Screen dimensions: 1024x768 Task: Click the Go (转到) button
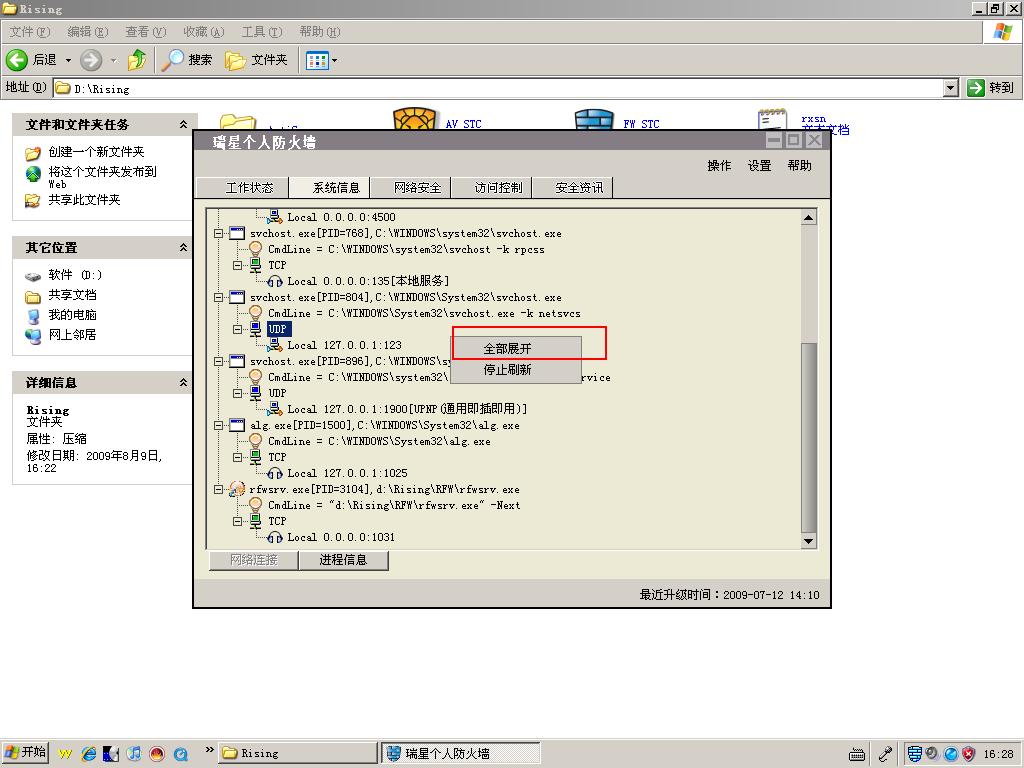(x=991, y=88)
